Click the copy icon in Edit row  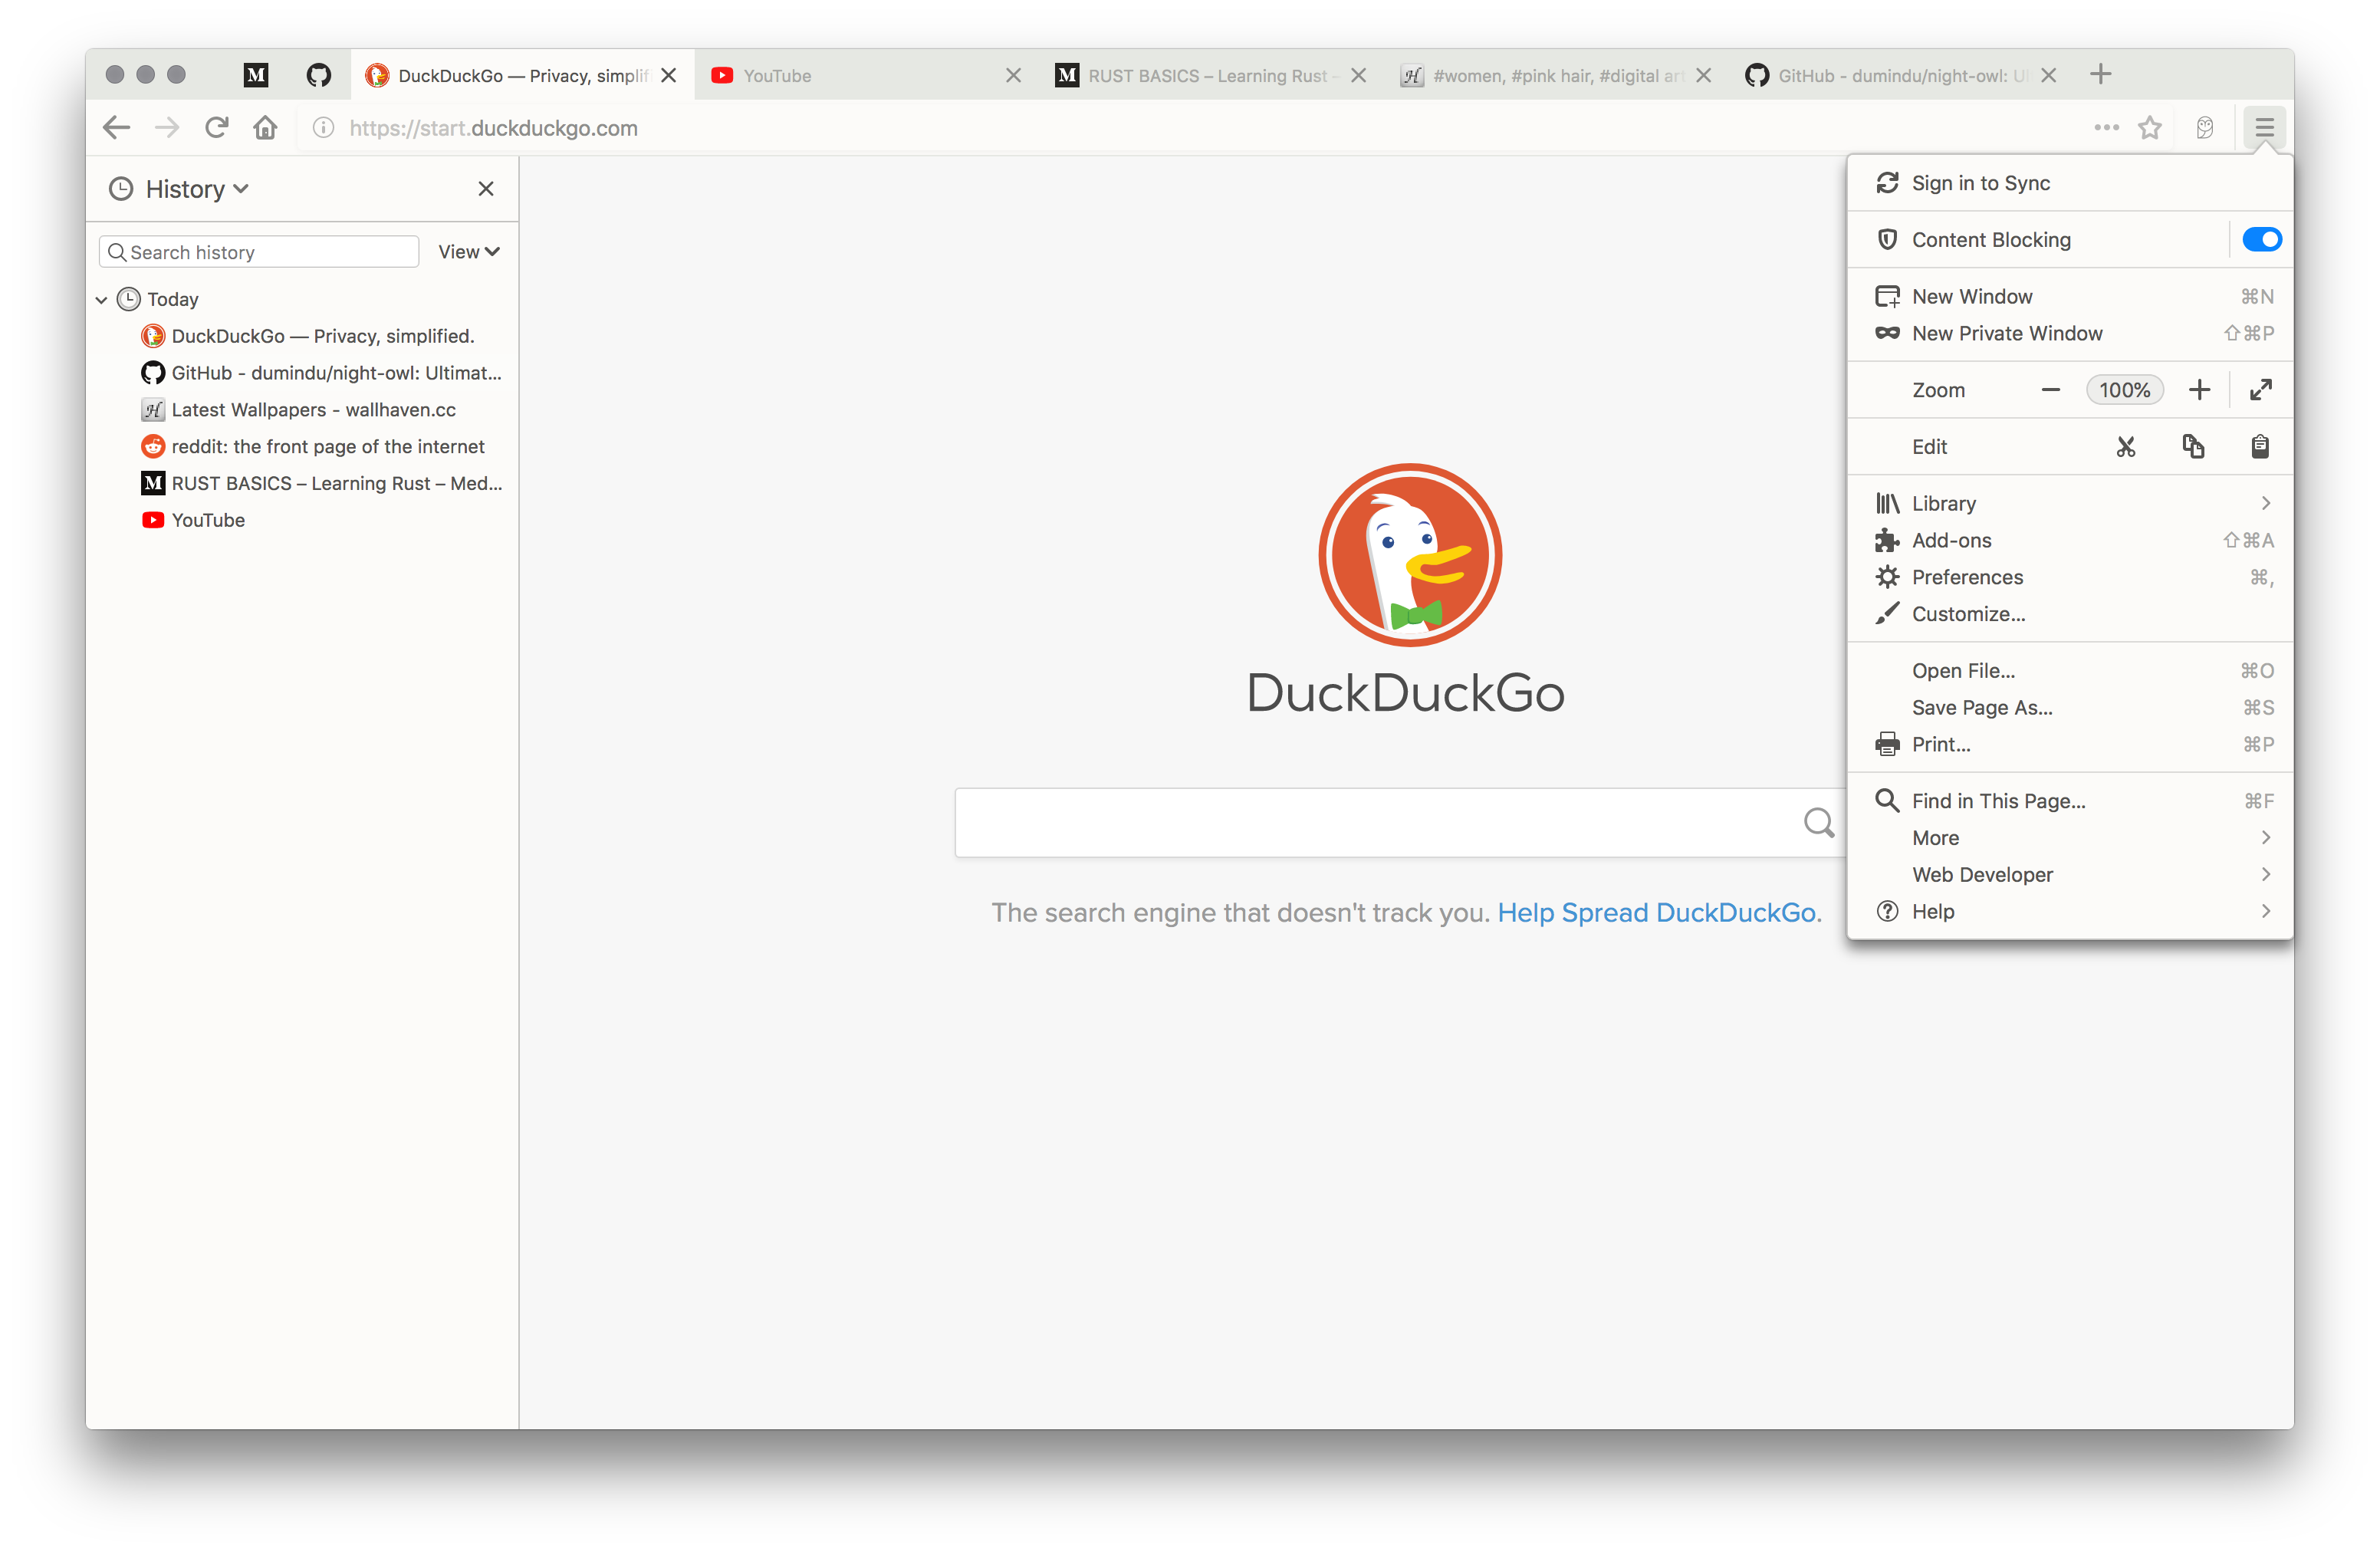click(2193, 447)
